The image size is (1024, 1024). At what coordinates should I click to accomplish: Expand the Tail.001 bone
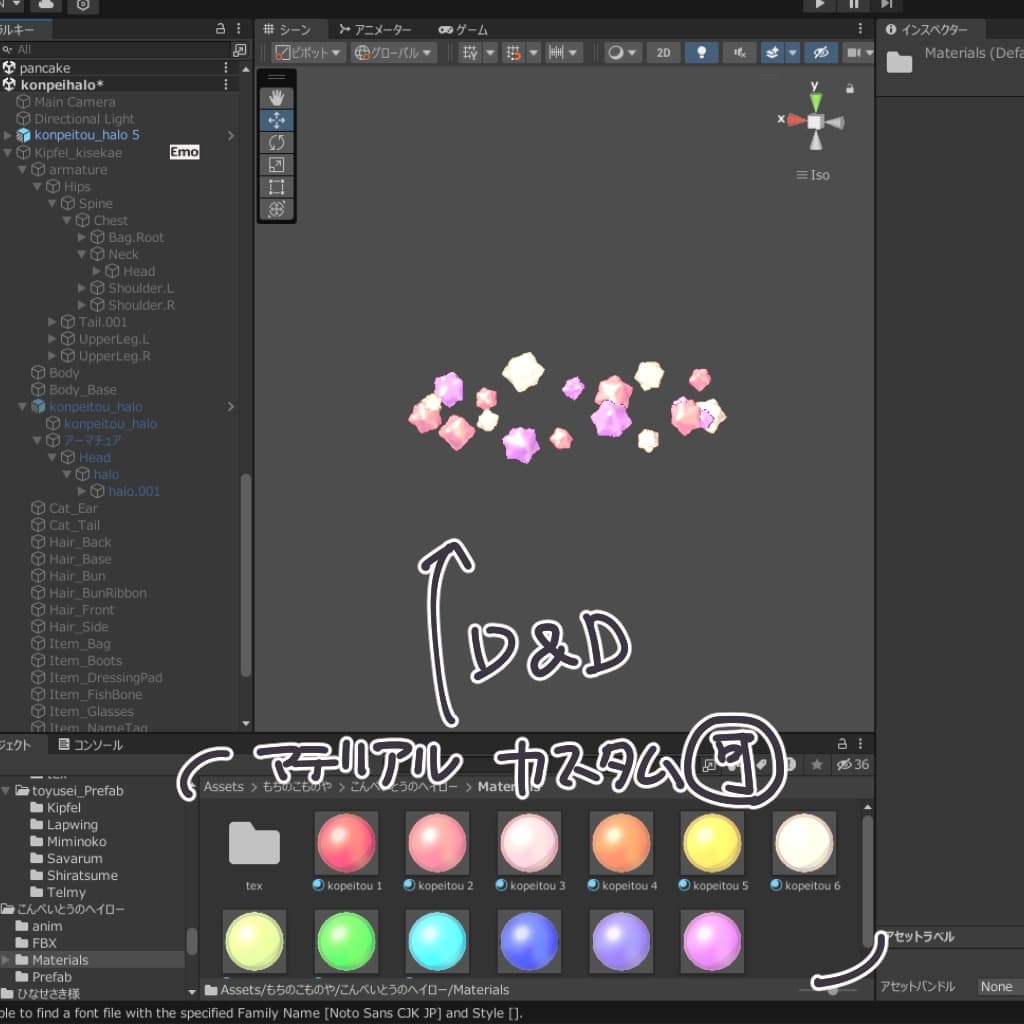(52, 321)
